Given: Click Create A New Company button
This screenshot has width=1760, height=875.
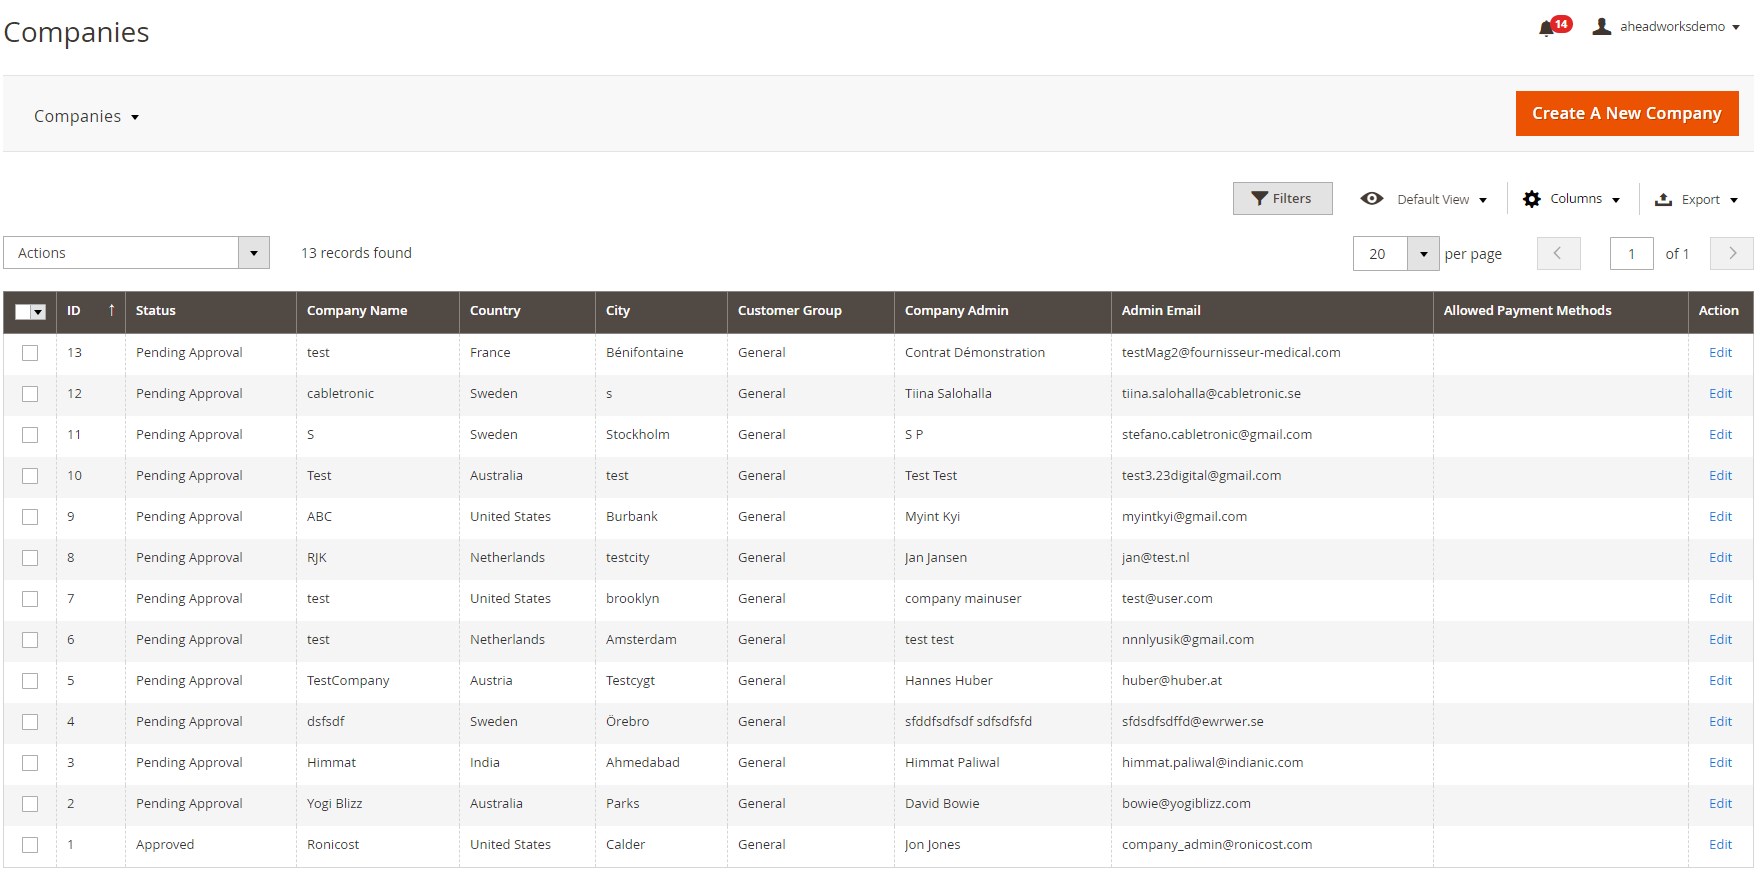Looking at the screenshot, I should pyautogui.click(x=1626, y=113).
